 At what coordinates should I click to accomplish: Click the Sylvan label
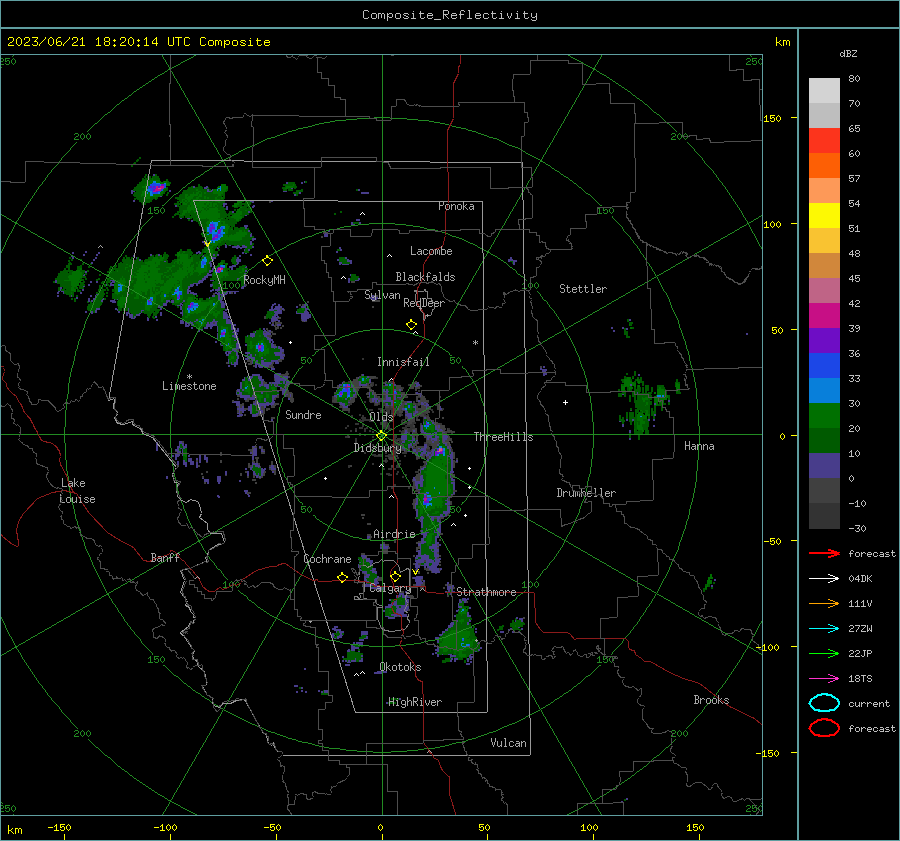382,295
